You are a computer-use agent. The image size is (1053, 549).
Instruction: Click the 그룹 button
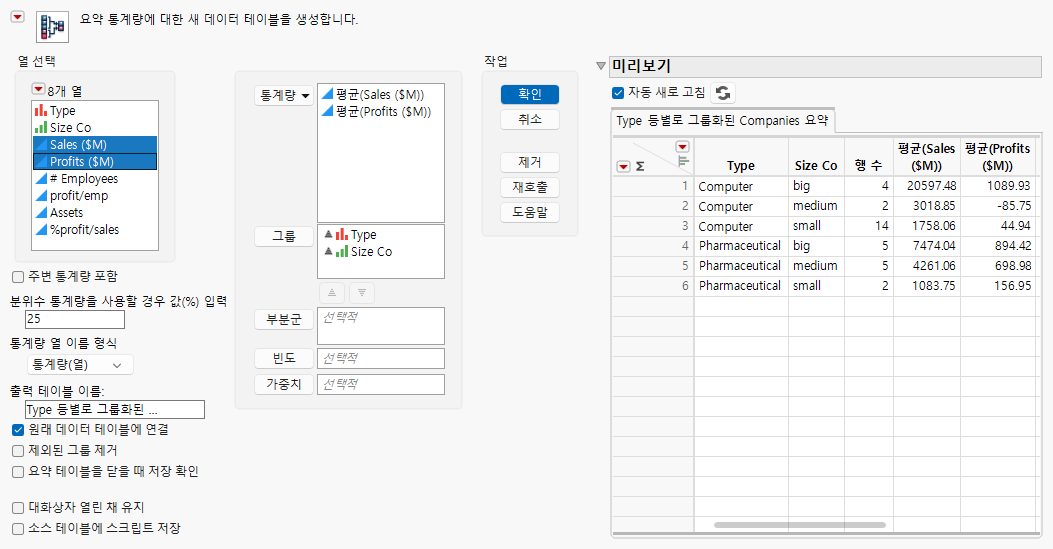283,236
